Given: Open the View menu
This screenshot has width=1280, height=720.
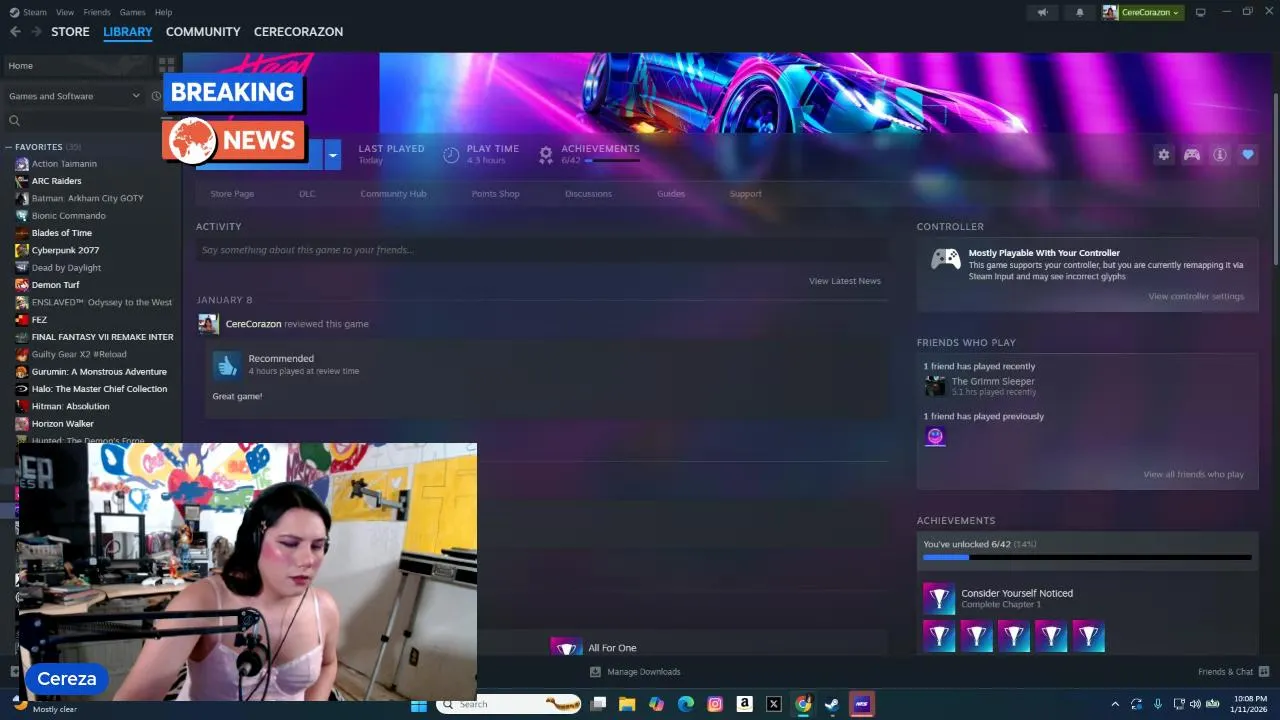Looking at the screenshot, I should coord(65,12).
